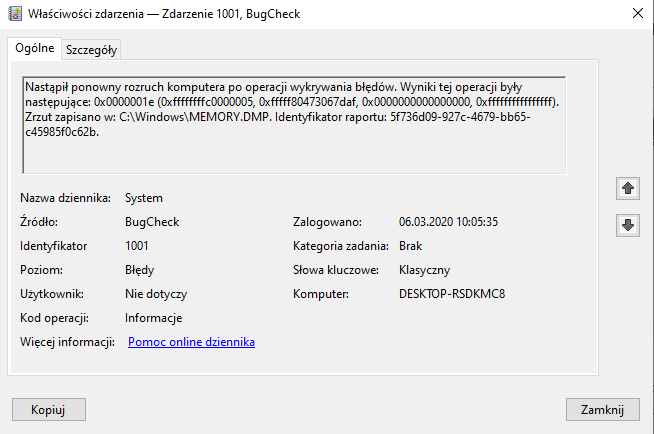The width and height of the screenshot is (654, 434).
Task: Switch to the Szczegóły tab
Action: click(92, 50)
